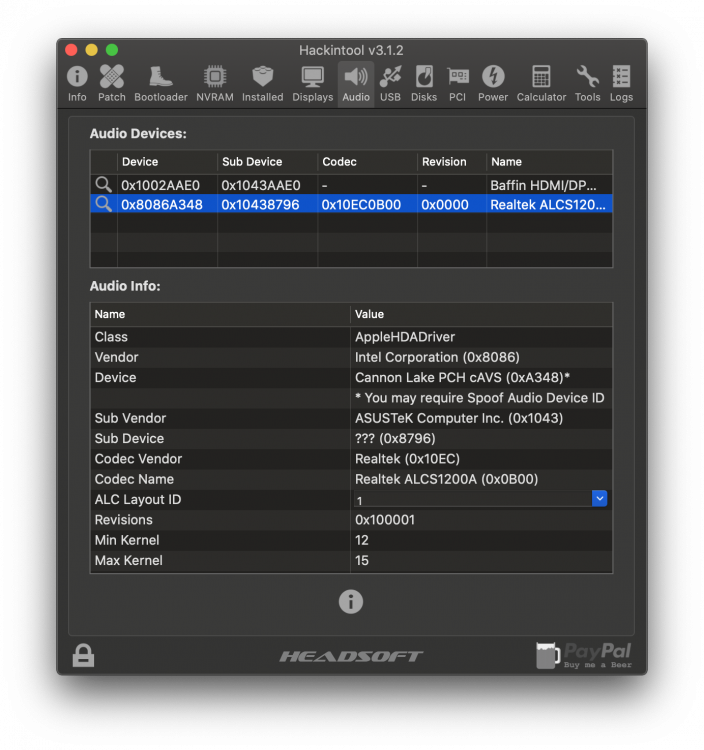Click the Intel Corporation (0x8086) value

pyautogui.click(x=437, y=357)
